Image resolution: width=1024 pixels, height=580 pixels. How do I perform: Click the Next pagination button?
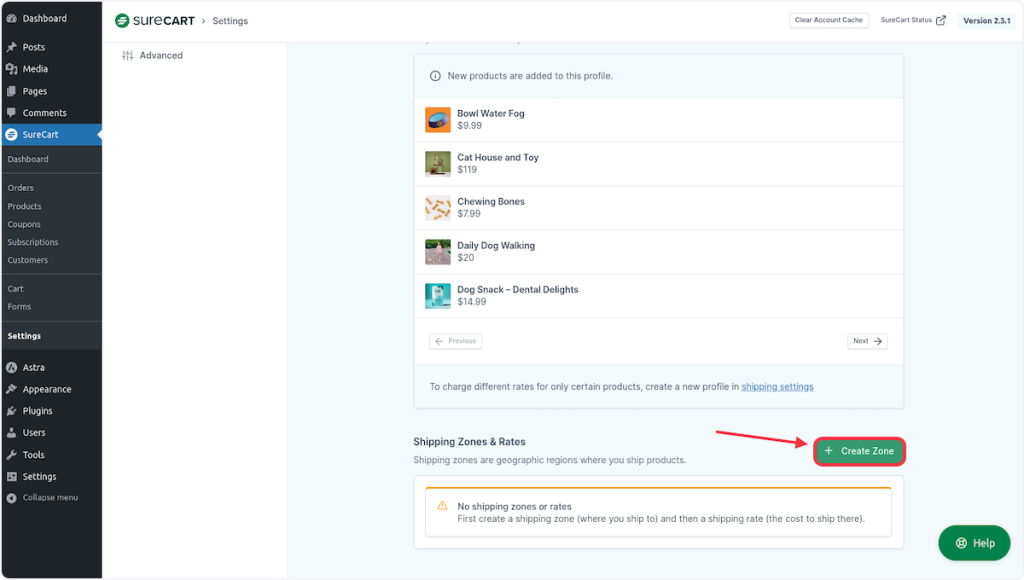866,341
